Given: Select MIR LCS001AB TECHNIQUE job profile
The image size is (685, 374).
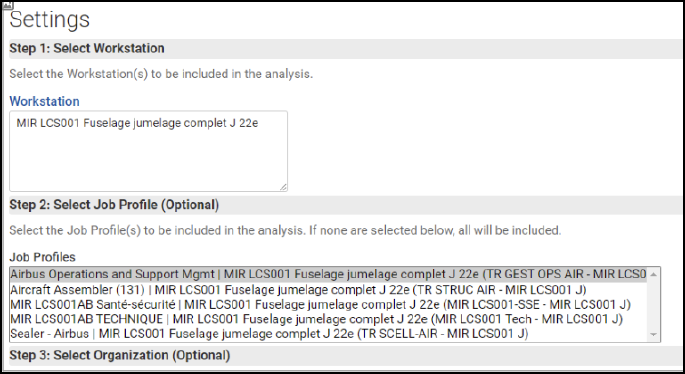Looking at the screenshot, I should click(328, 319).
